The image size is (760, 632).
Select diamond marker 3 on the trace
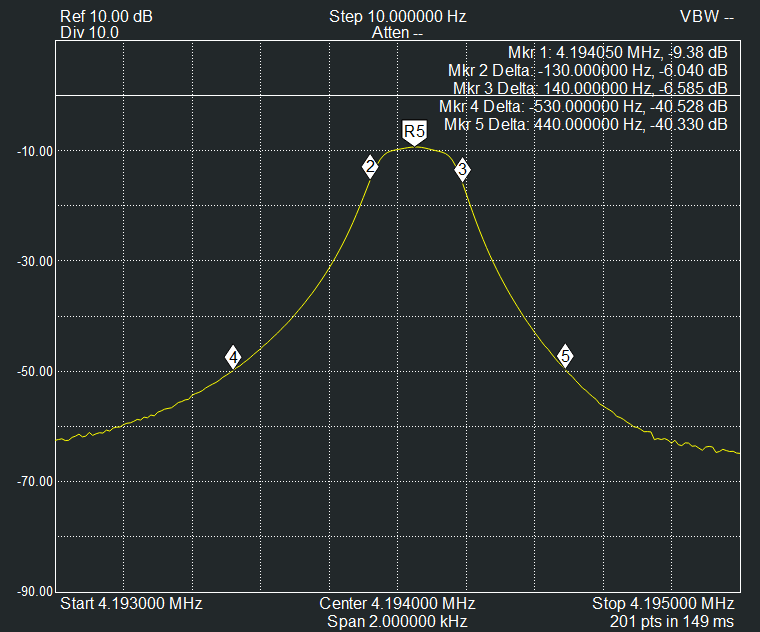tap(462, 170)
